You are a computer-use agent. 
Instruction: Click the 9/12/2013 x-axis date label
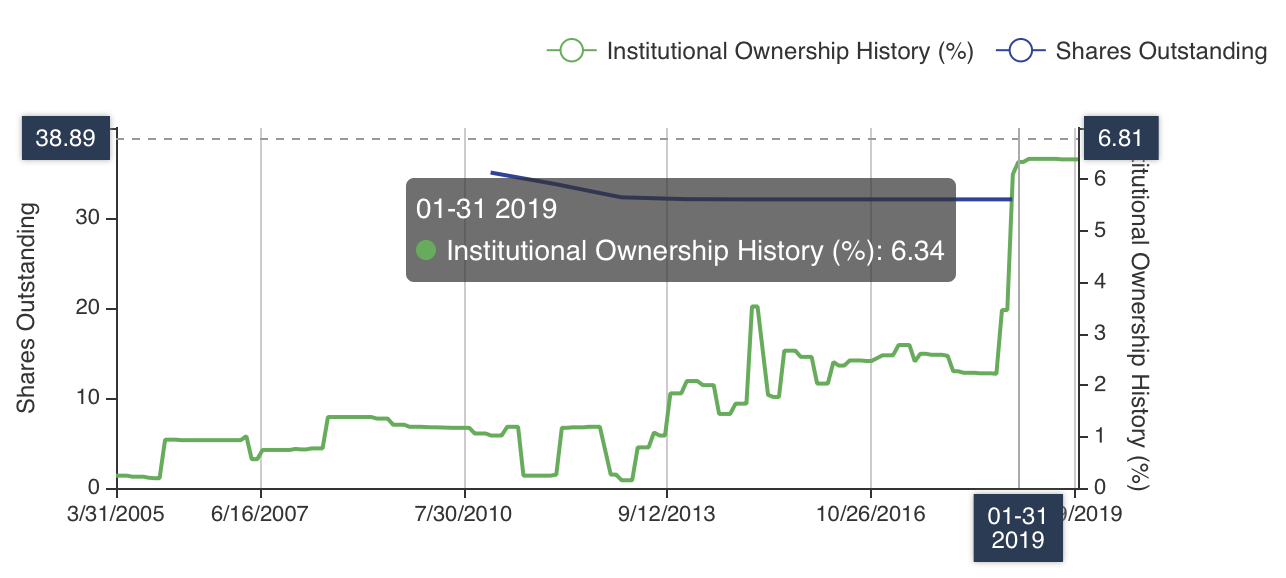(x=668, y=513)
